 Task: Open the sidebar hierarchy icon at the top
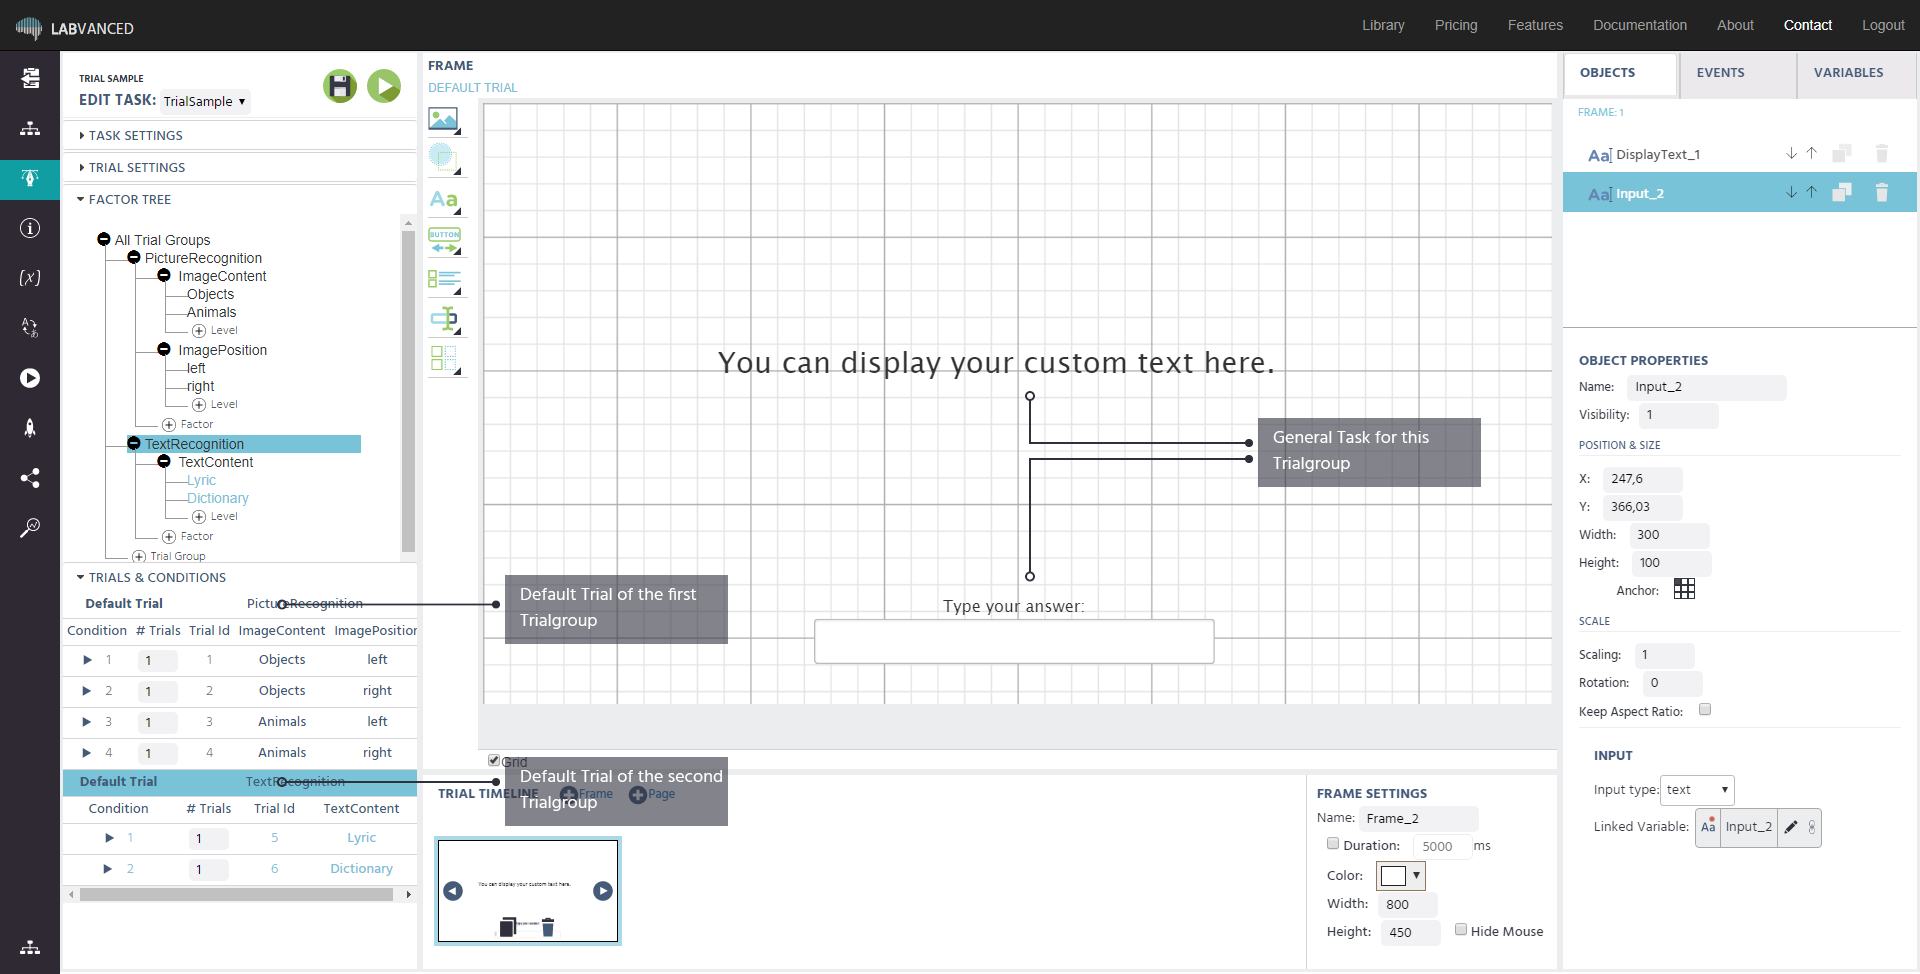[x=30, y=128]
